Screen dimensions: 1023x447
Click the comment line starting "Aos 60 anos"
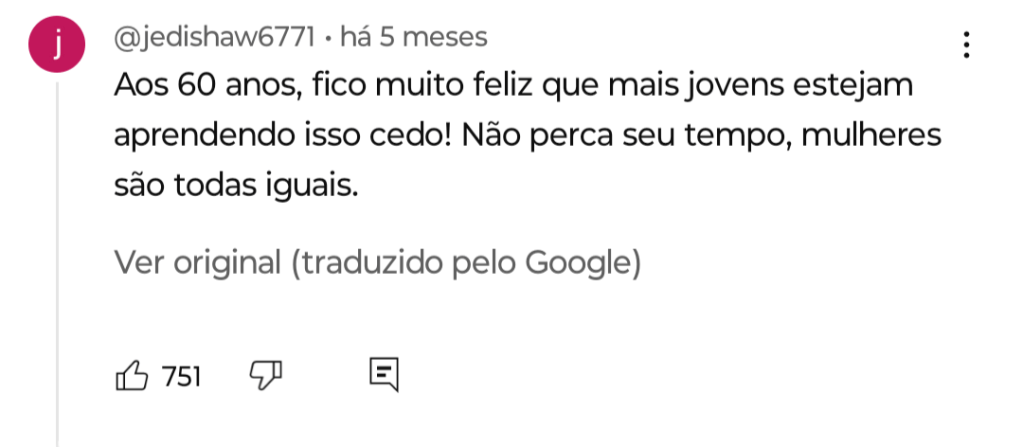(514, 87)
